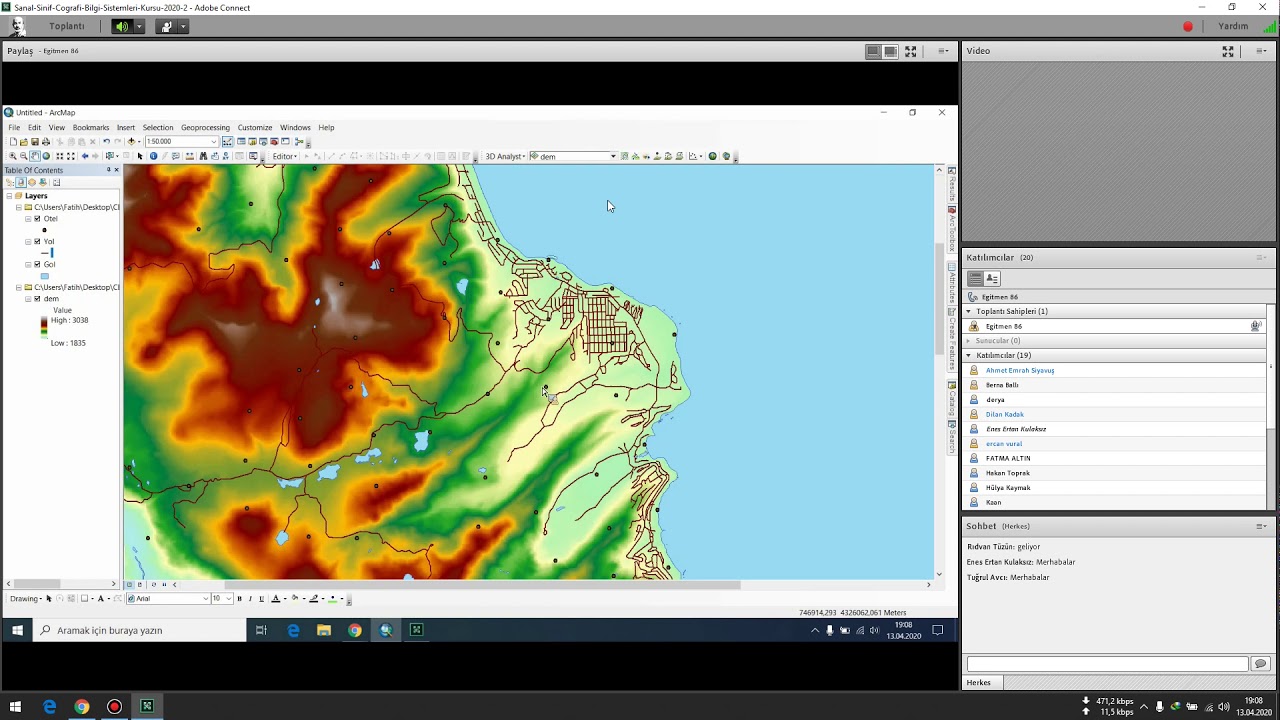This screenshot has height=720, width=1280.
Task: Click the Toplantı menu in Adobe Connect
Action: pyautogui.click(x=67, y=26)
